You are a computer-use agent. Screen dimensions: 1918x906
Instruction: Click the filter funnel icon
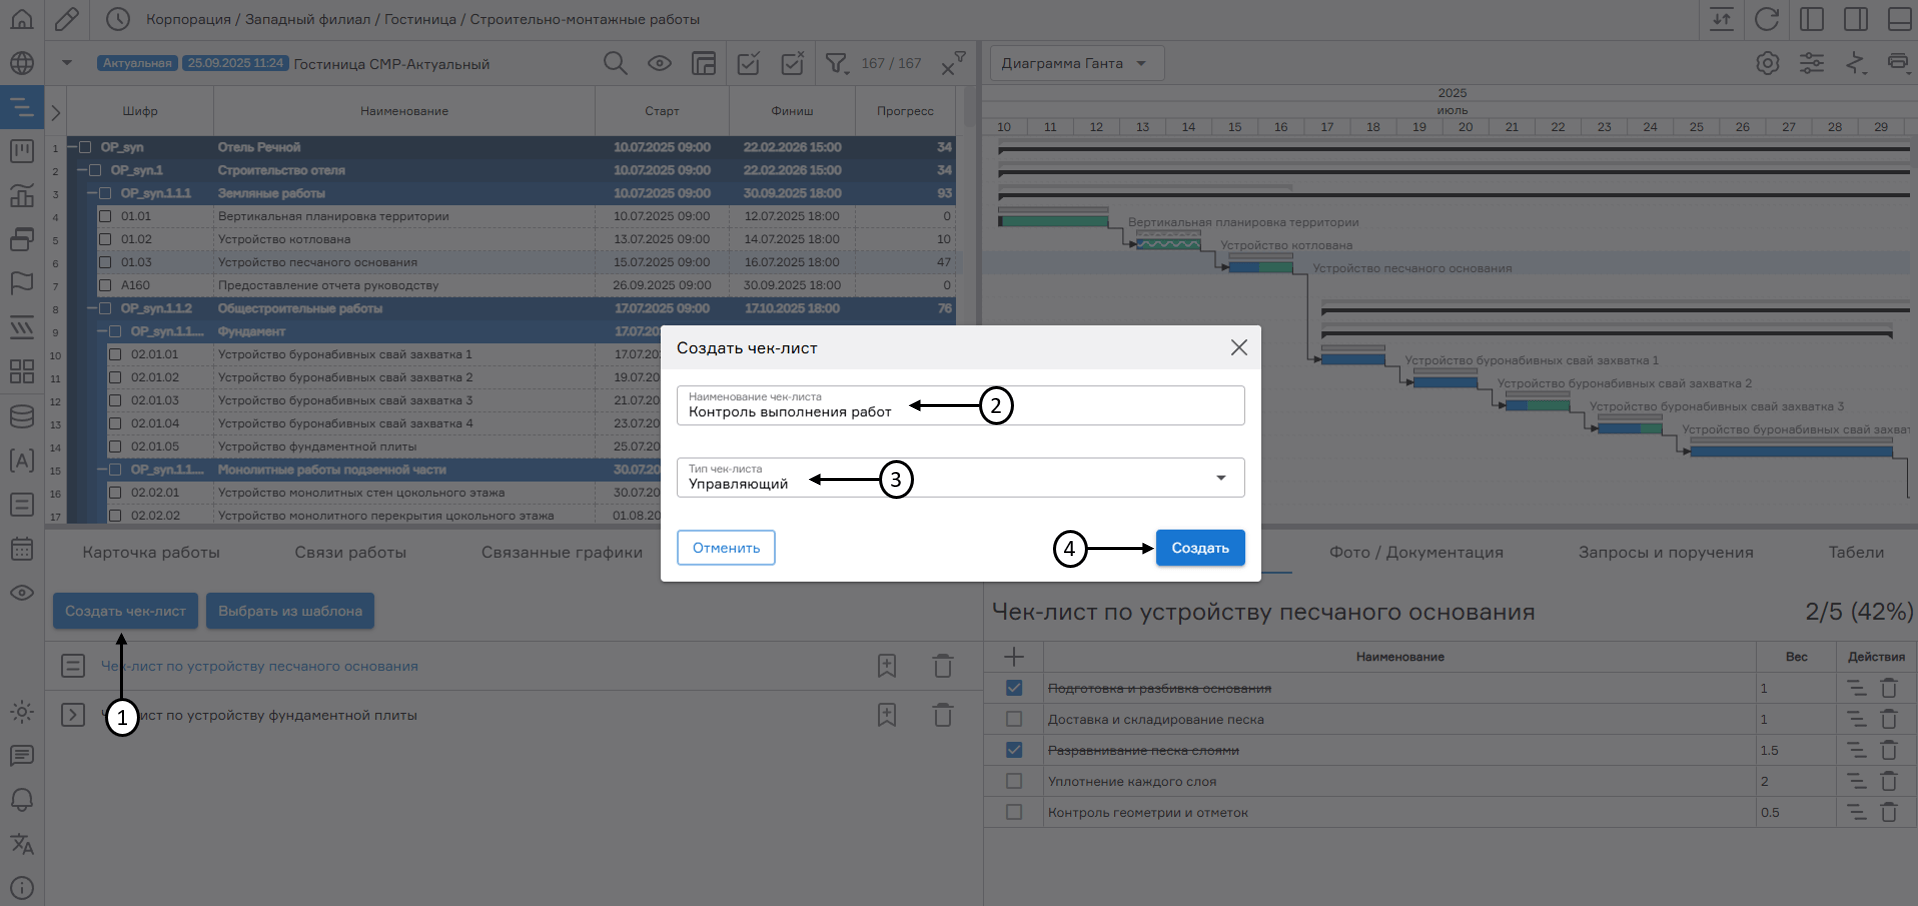pos(836,63)
